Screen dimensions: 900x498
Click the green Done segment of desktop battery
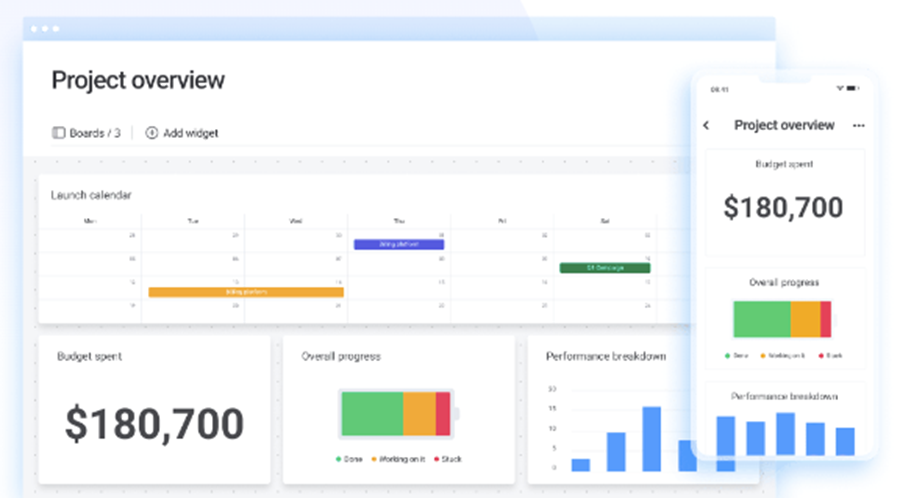(371, 413)
